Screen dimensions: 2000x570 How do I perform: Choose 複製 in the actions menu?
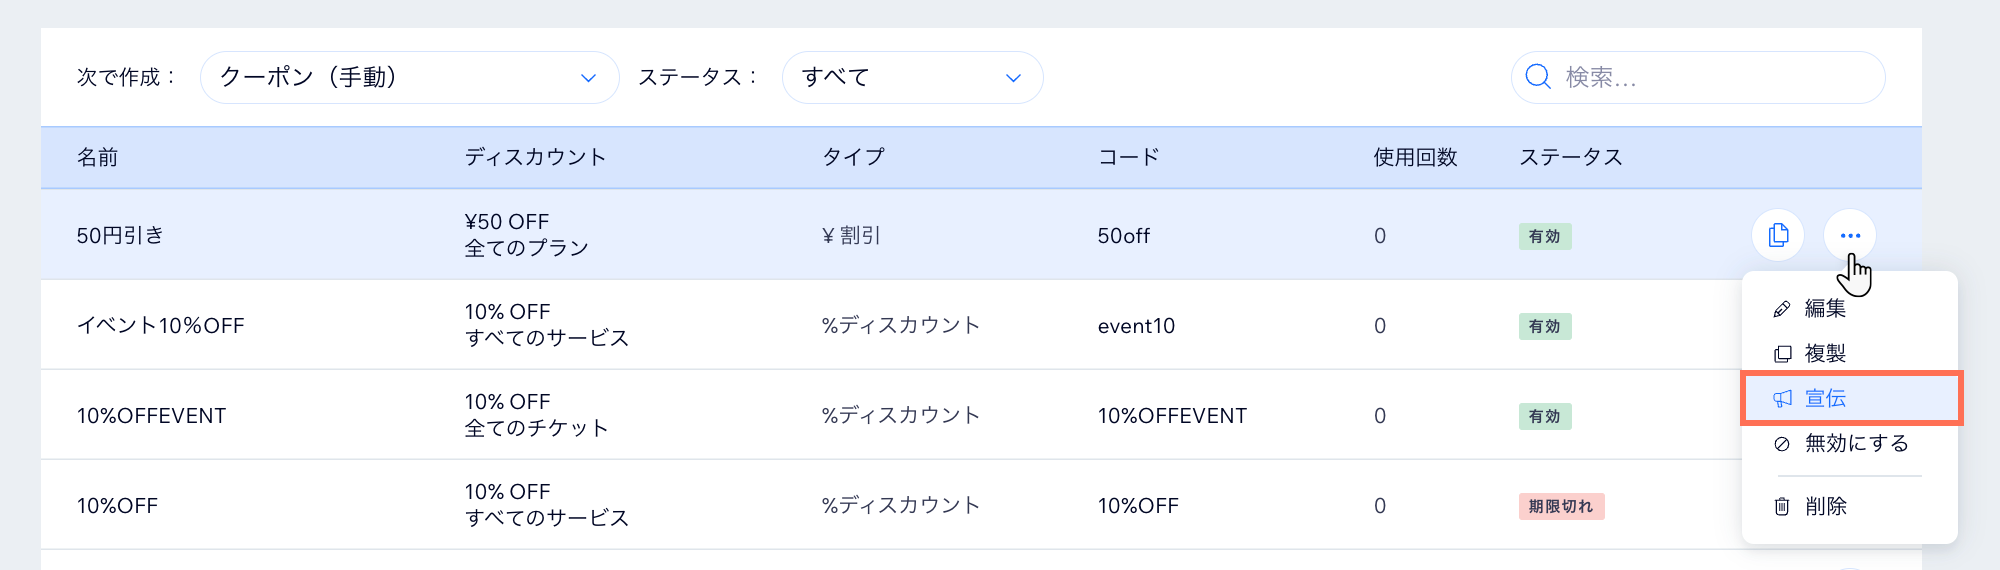pyautogui.click(x=1825, y=354)
